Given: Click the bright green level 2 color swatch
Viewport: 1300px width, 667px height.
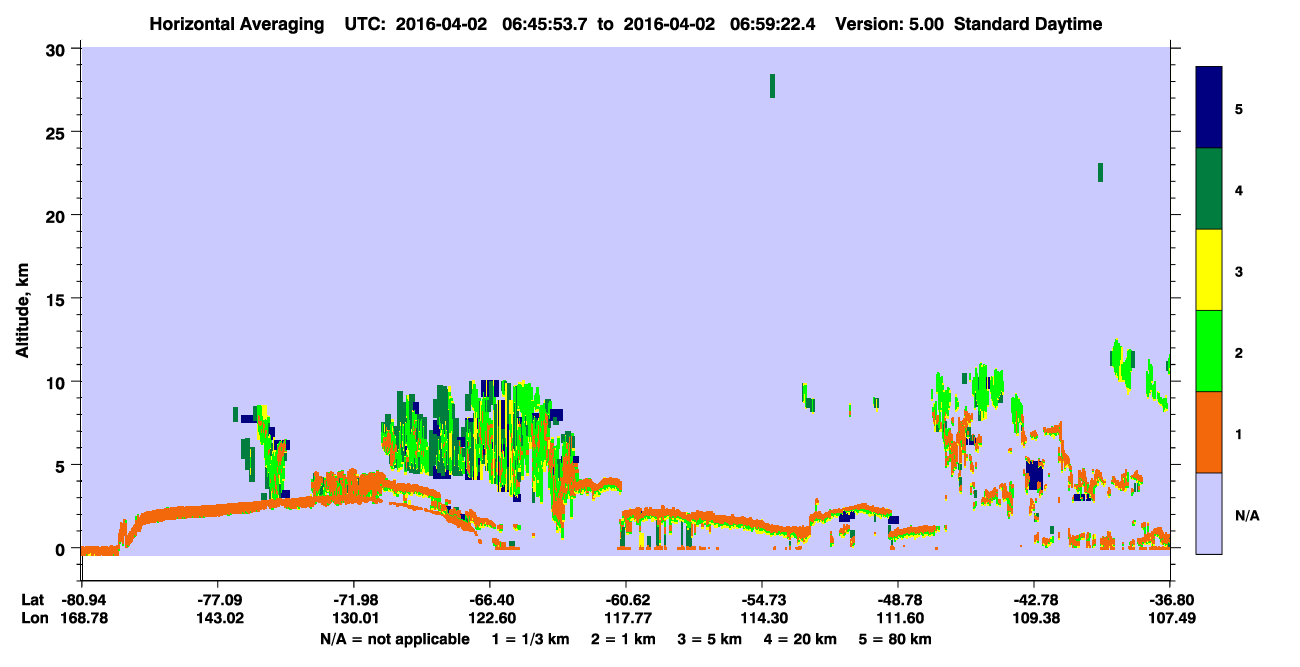Looking at the screenshot, I should click(1209, 351).
